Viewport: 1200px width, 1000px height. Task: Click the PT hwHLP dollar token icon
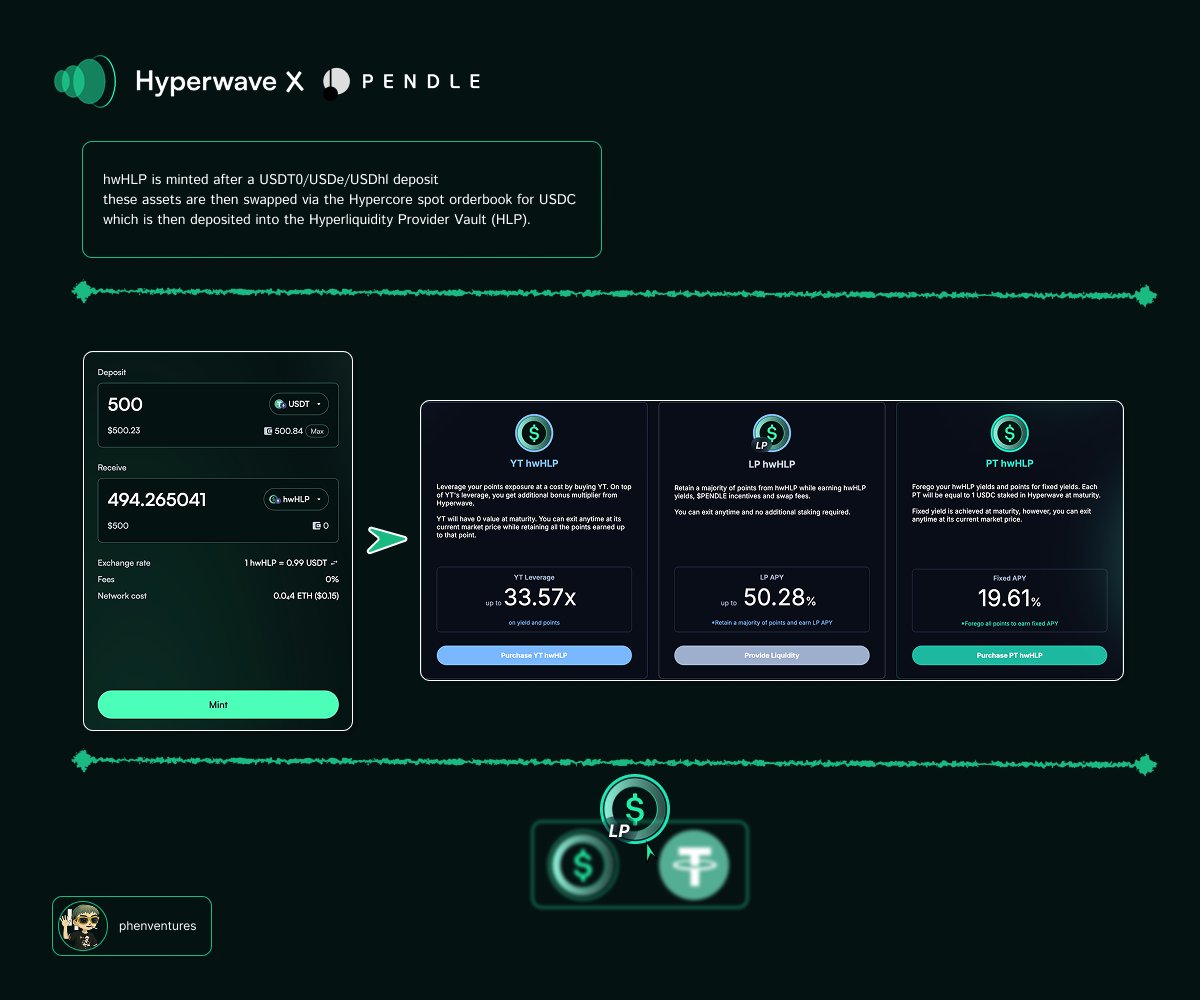1010,433
